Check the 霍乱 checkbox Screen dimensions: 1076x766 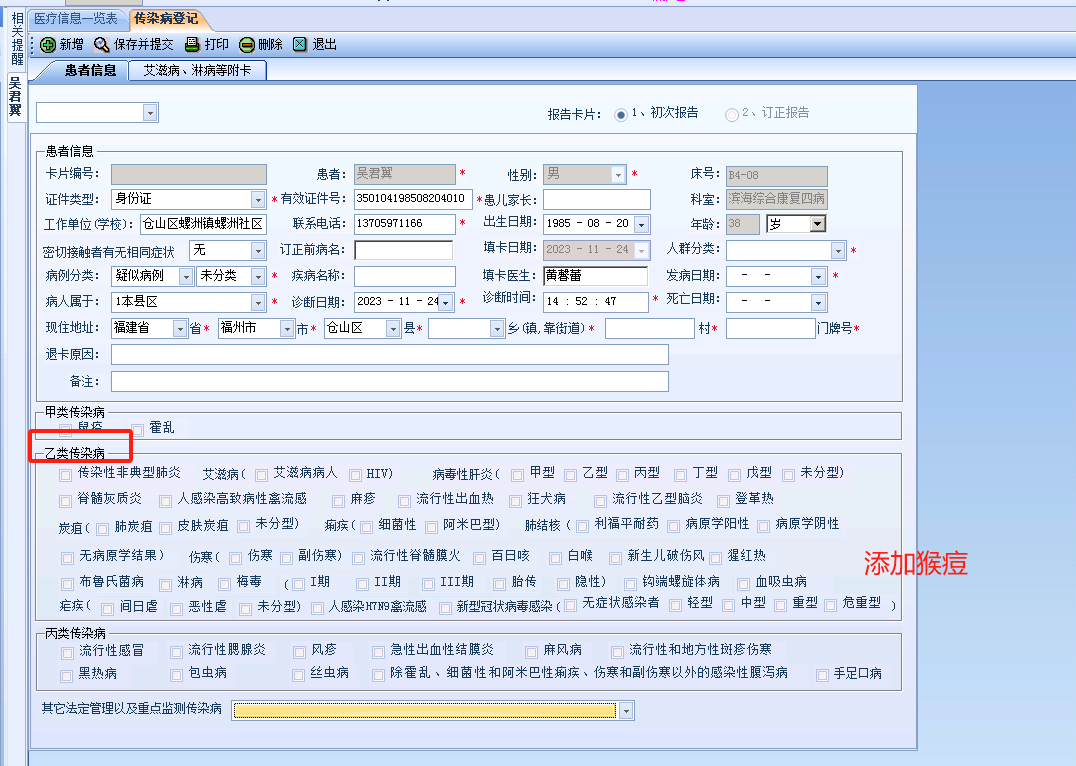point(138,429)
